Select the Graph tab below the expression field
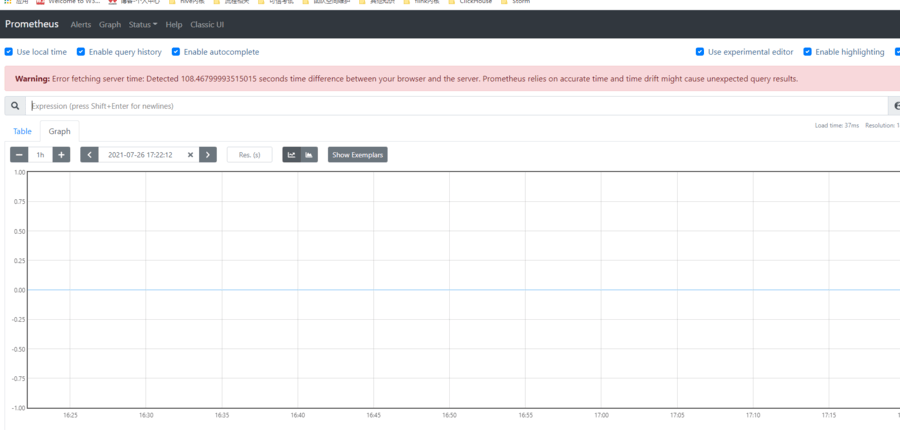The image size is (900, 430). coord(60,131)
